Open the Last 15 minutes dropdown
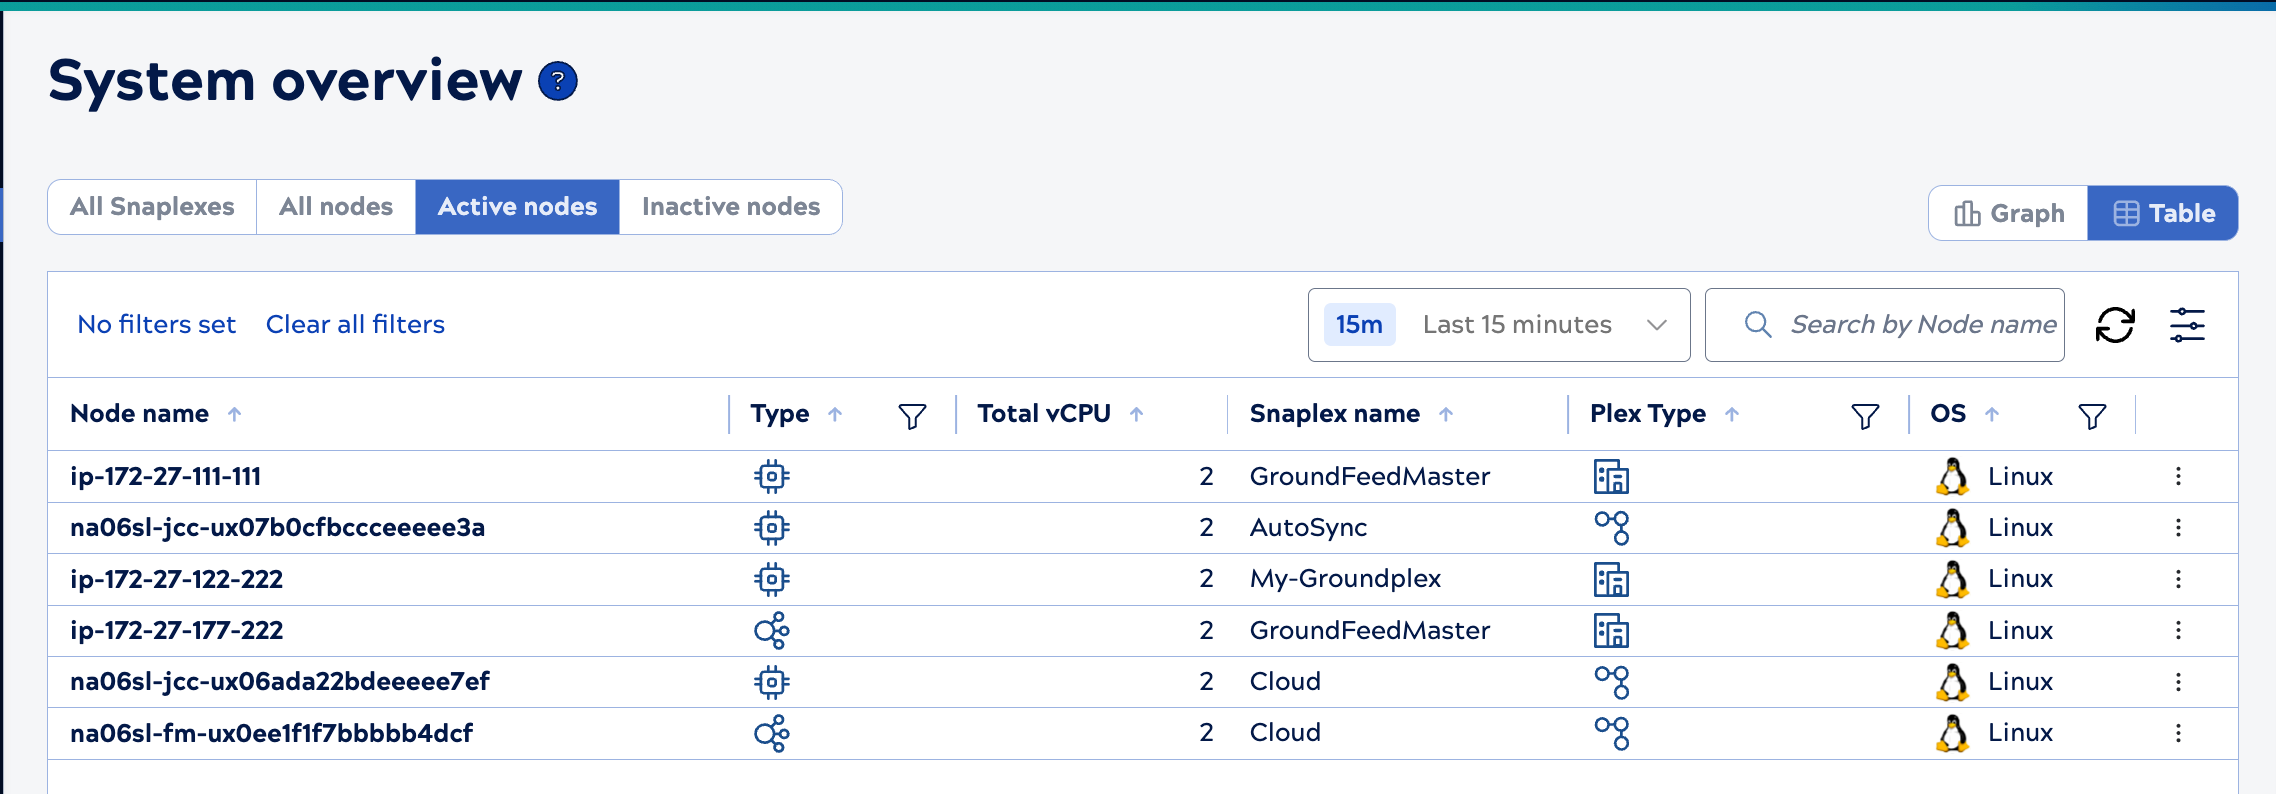Image resolution: width=2276 pixels, height=794 pixels. (1498, 325)
